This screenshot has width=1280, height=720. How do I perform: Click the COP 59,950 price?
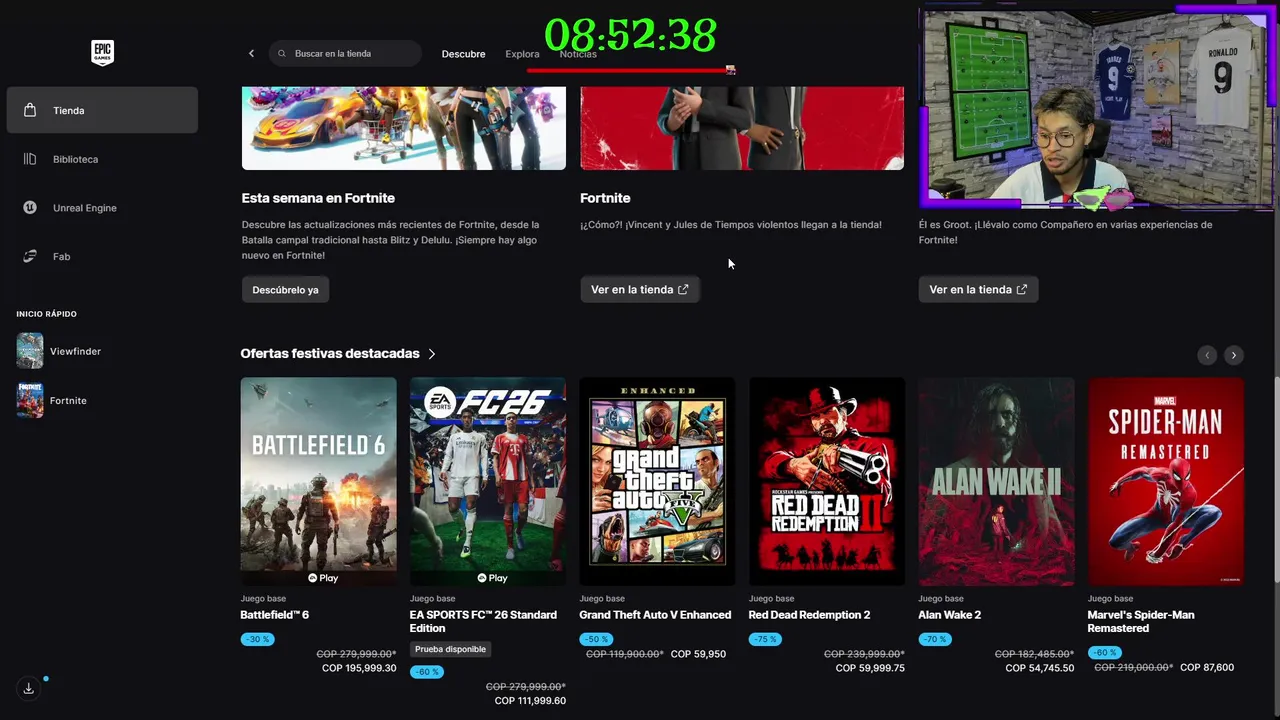click(x=698, y=654)
